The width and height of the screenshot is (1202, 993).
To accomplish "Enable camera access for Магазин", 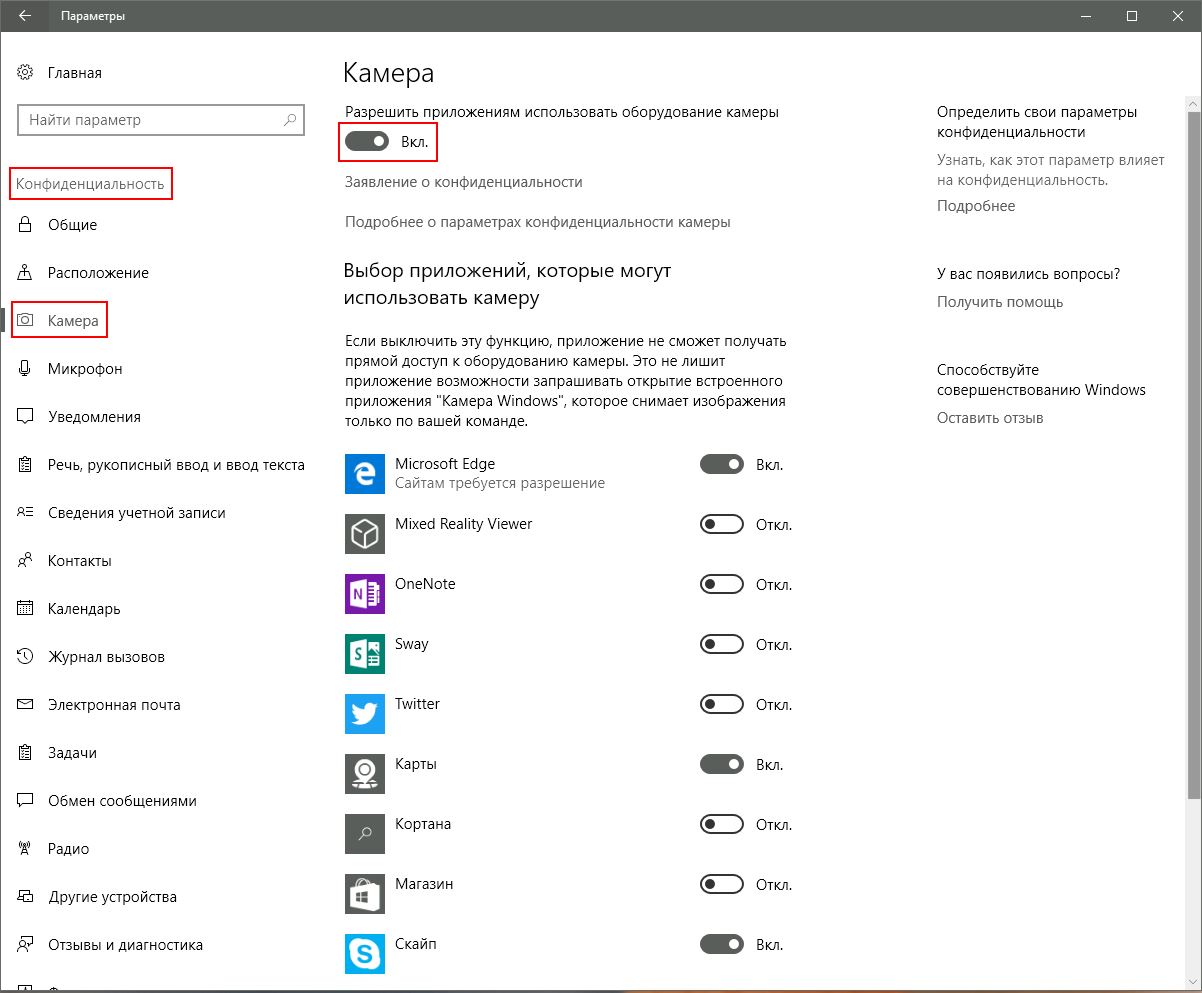I will pyautogui.click(x=722, y=884).
